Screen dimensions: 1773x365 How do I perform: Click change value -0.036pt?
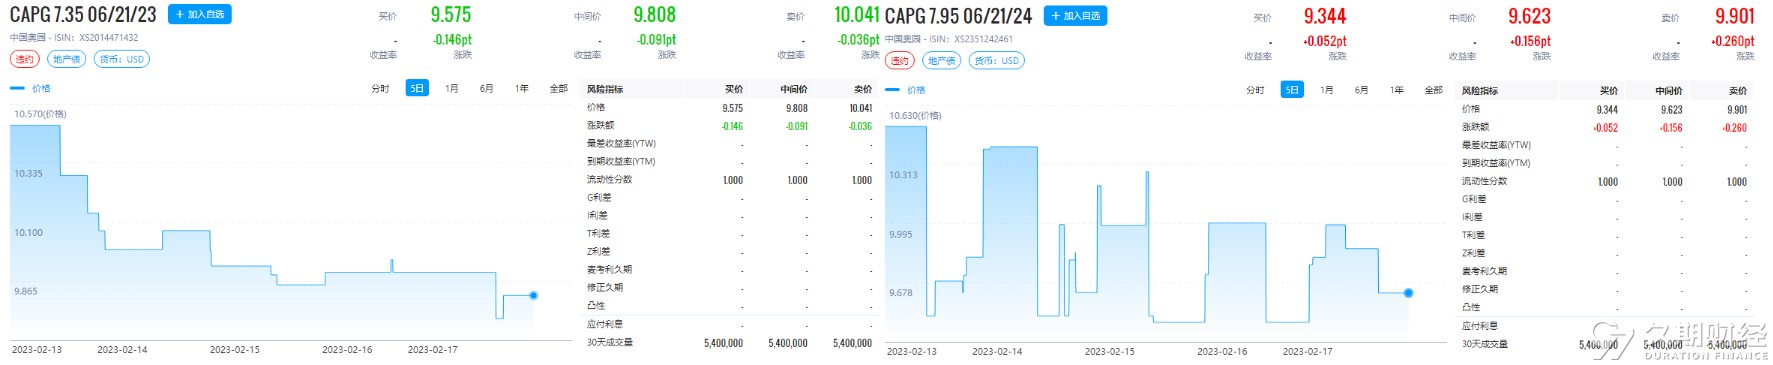pos(859,40)
